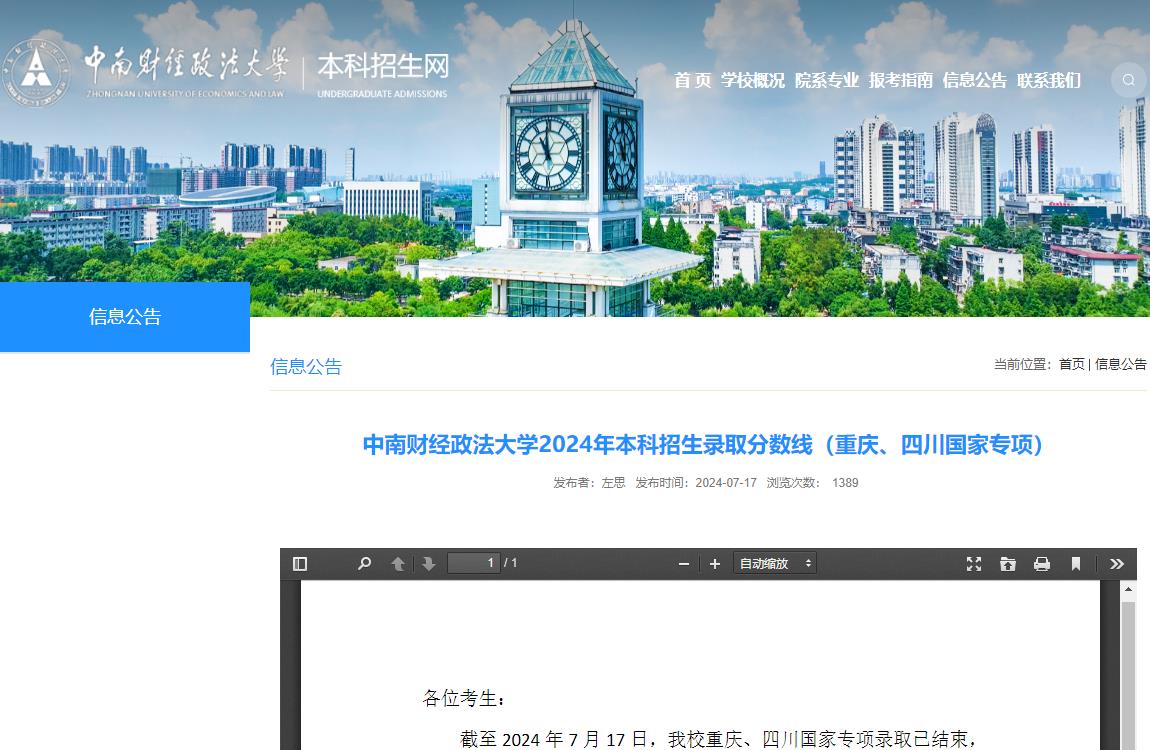The width and height of the screenshot is (1150, 750).
Task: Click the site search magnifier icon
Action: [1129, 80]
